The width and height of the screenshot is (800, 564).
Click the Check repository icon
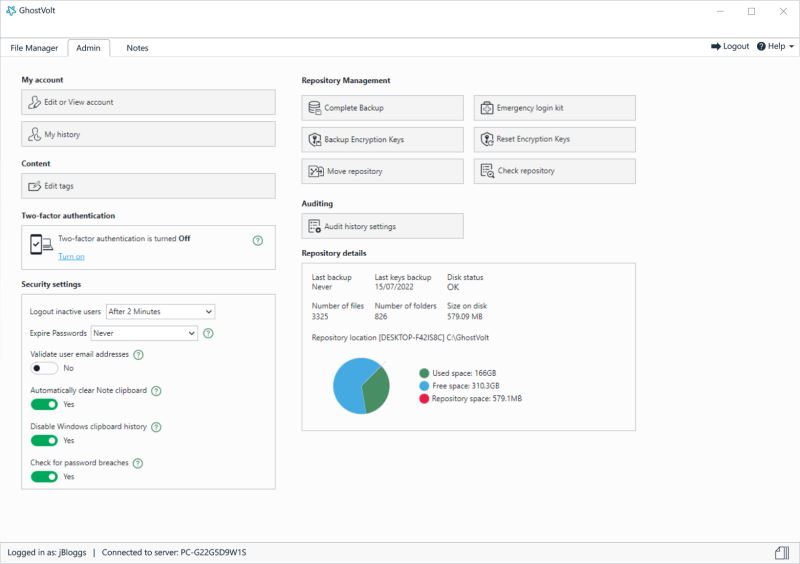coord(487,170)
